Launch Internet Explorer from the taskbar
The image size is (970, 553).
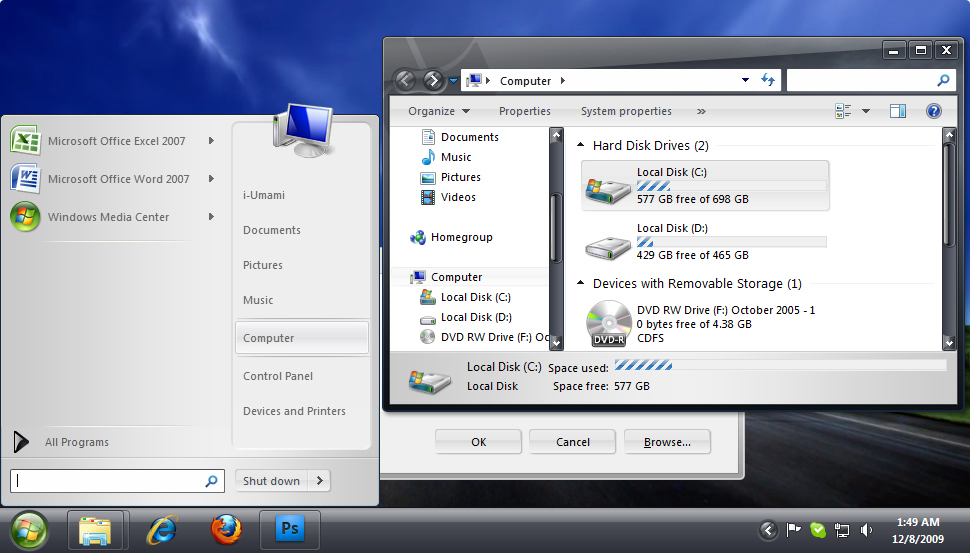click(162, 530)
